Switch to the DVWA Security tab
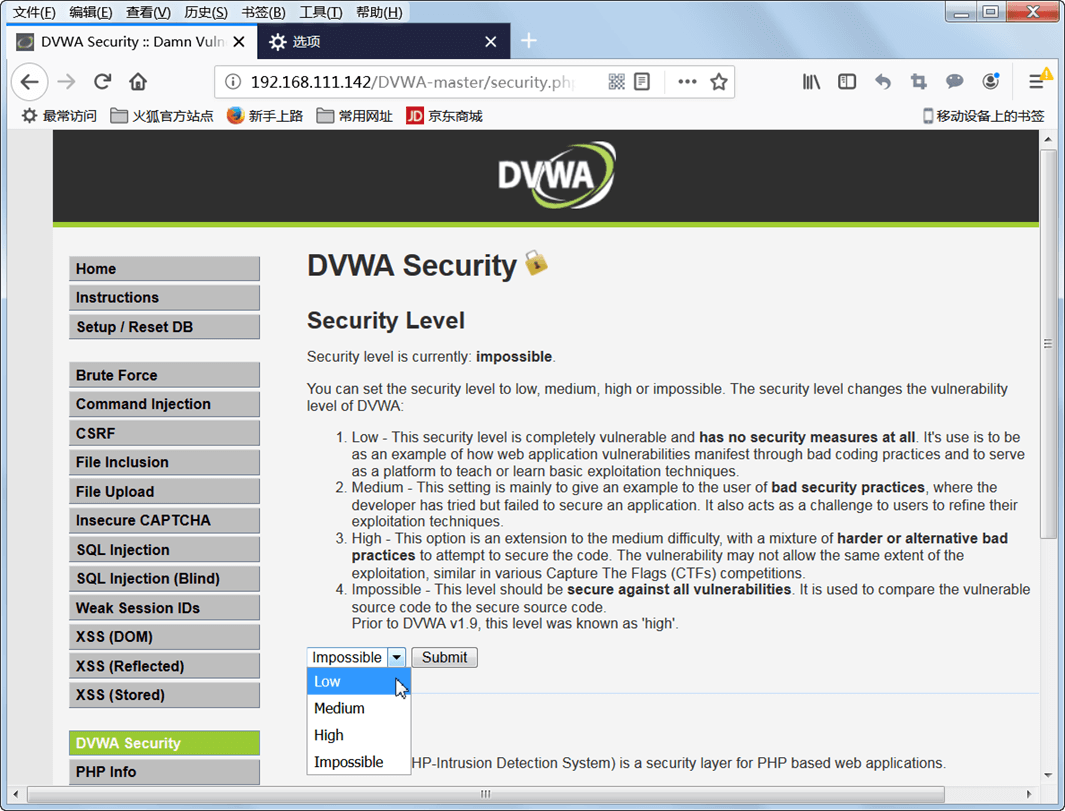The image size is (1065, 811). tap(132, 42)
